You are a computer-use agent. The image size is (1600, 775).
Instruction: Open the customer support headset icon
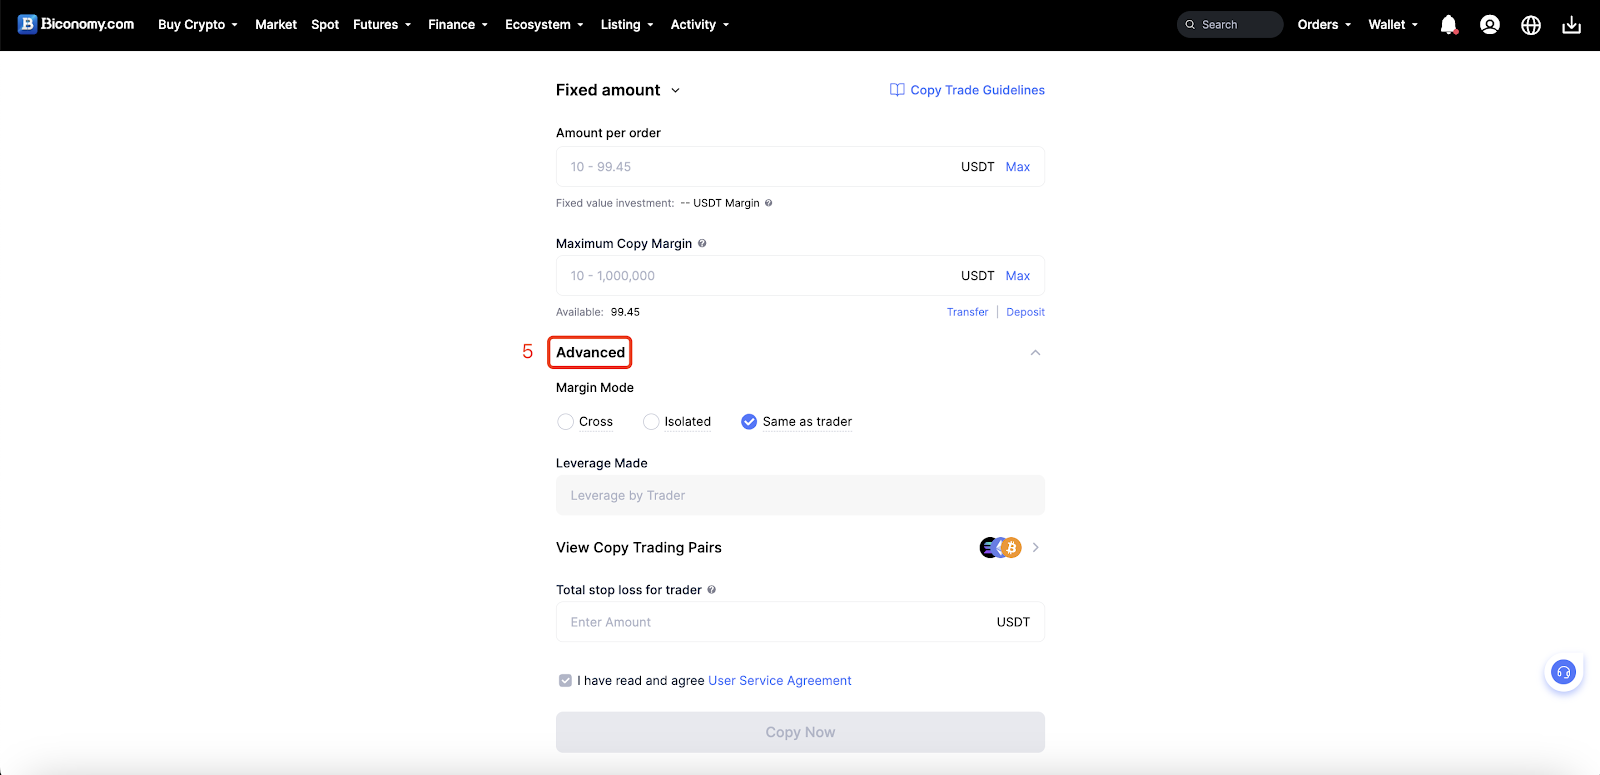pyautogui.click(x=1563, y=672)
